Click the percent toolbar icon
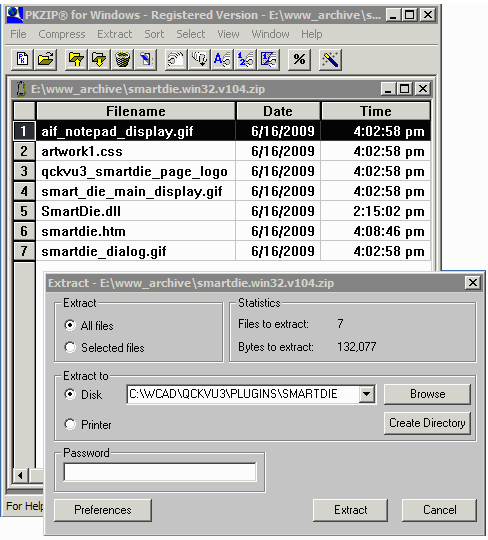This screenshot has height=540, width=488. 299,60
